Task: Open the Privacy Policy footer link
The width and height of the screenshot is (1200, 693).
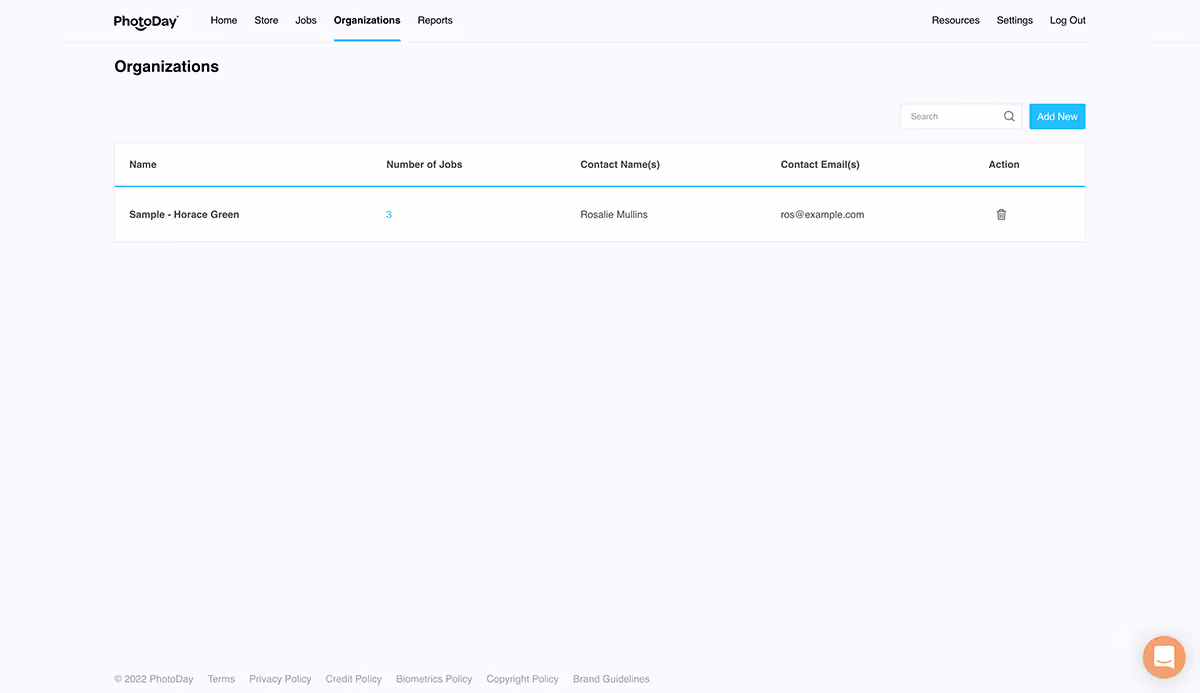Action: pyautogui.click(x=280, y=679)
